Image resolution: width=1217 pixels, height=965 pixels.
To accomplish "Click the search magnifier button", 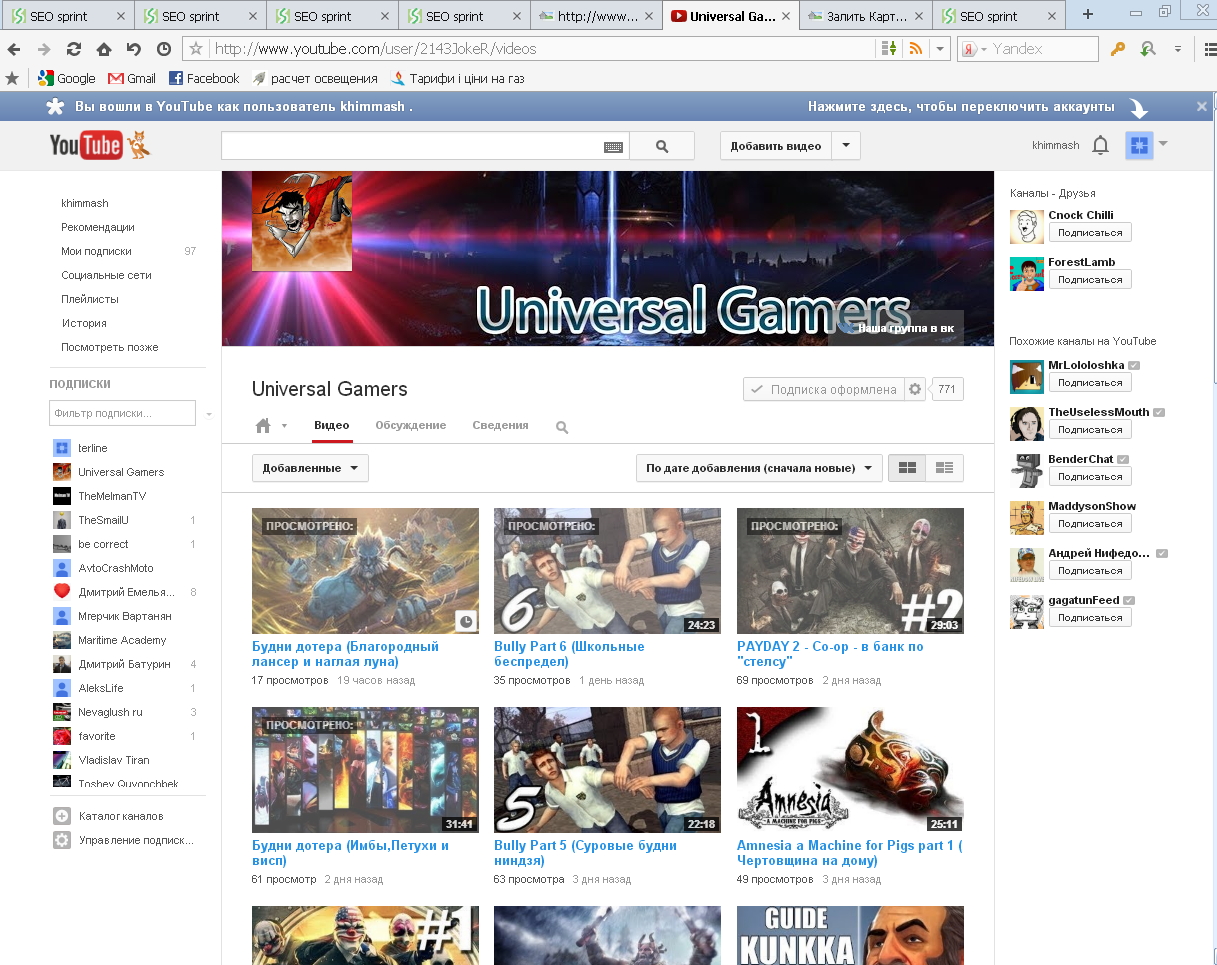I will pyautogui.click(x=661, y=146).
